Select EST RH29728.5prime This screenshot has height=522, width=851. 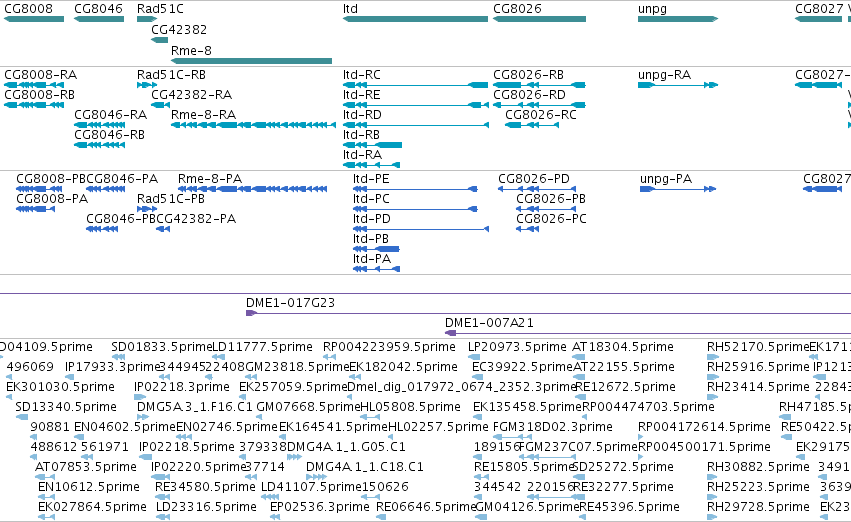click(x=758, y=507)
